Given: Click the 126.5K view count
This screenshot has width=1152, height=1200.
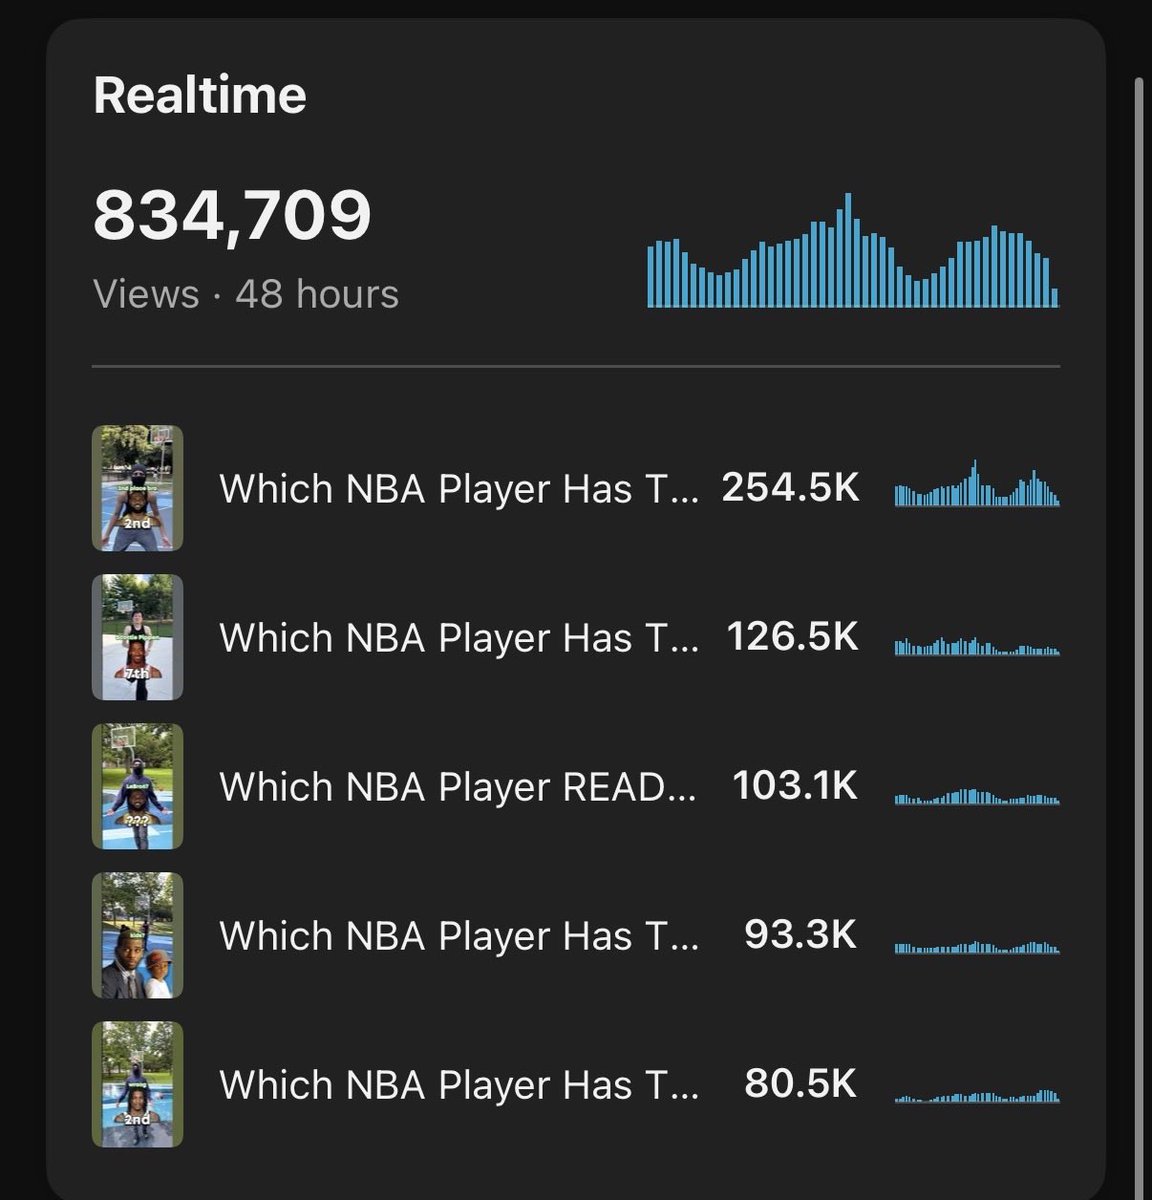Looking at the screenshot, I should coord(792,636).
